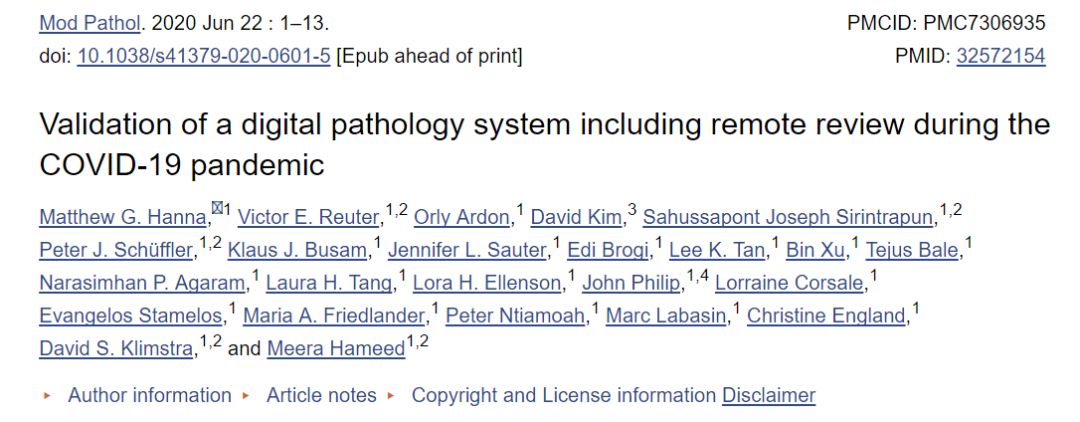Open PMID 32572154 link
The height and width of the screenshot is (422, 1080).
coord(1000,56)
